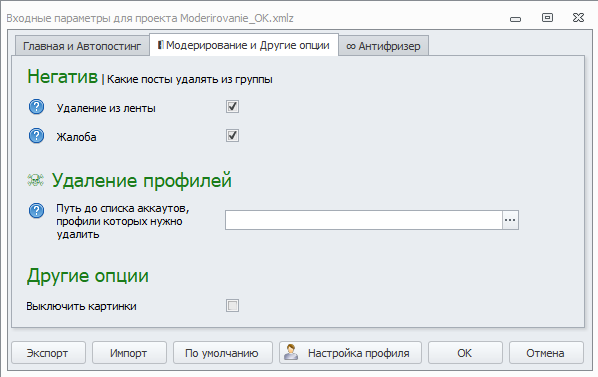This screenshot has width=598, height=377.
Task: Click Путь до списка аккаутов label
Action: (x=123, y=221)
